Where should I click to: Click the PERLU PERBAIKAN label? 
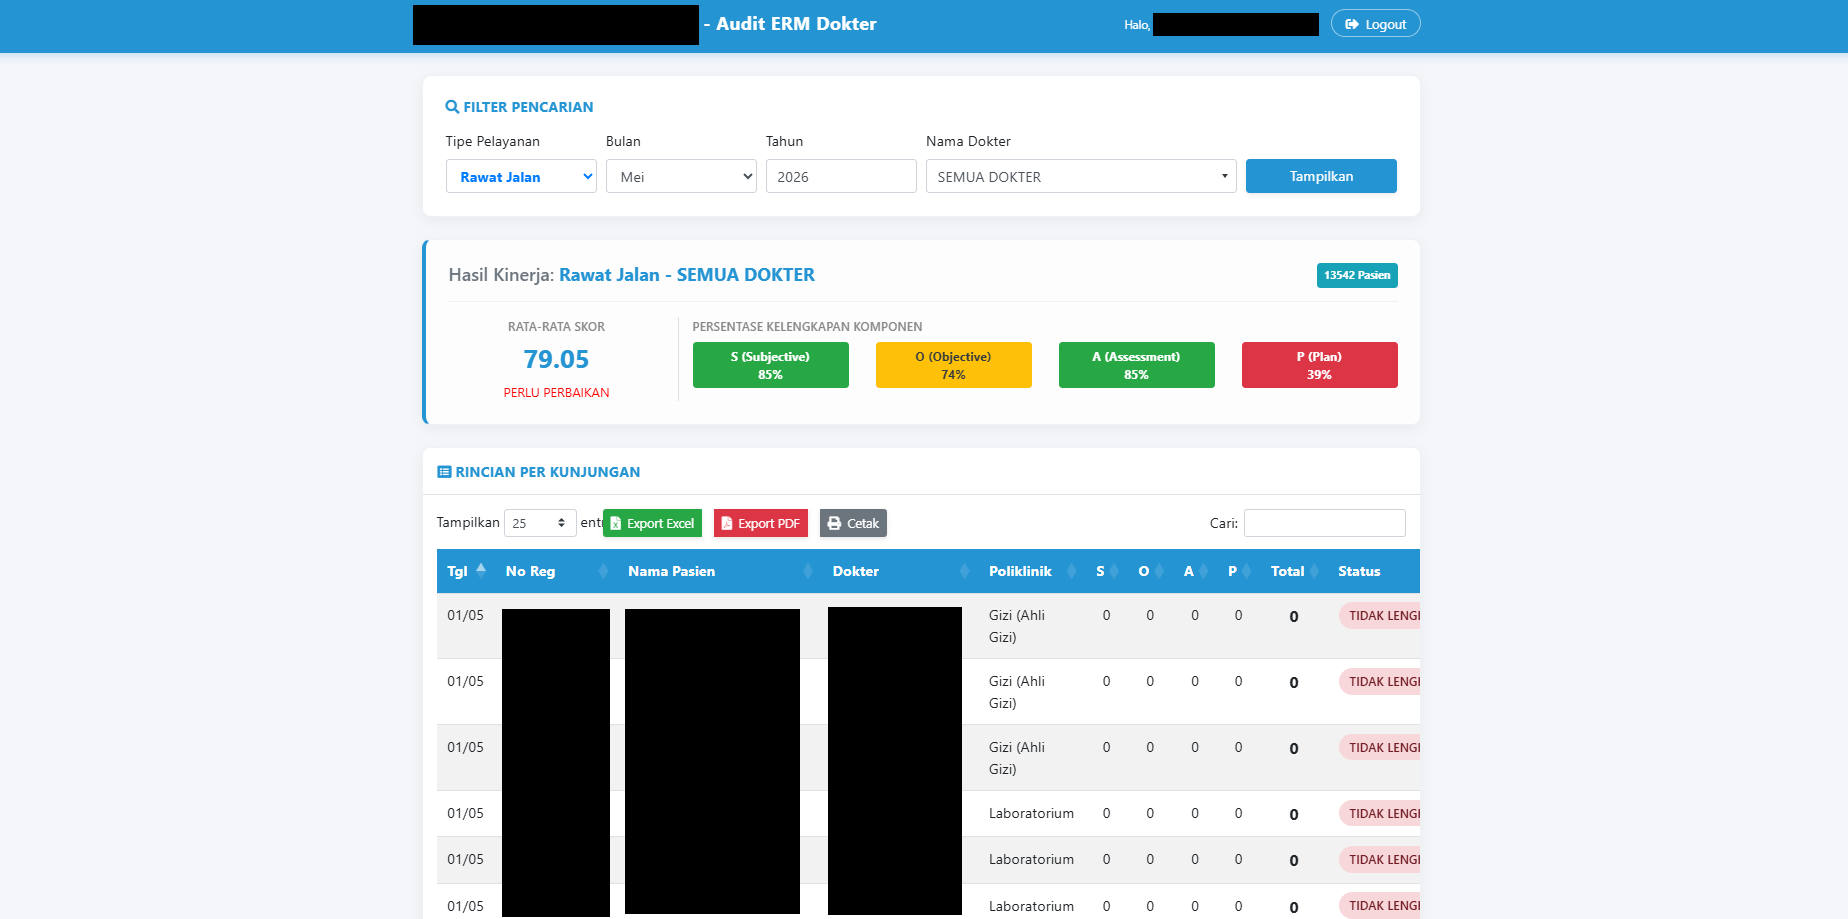[556, 393]
